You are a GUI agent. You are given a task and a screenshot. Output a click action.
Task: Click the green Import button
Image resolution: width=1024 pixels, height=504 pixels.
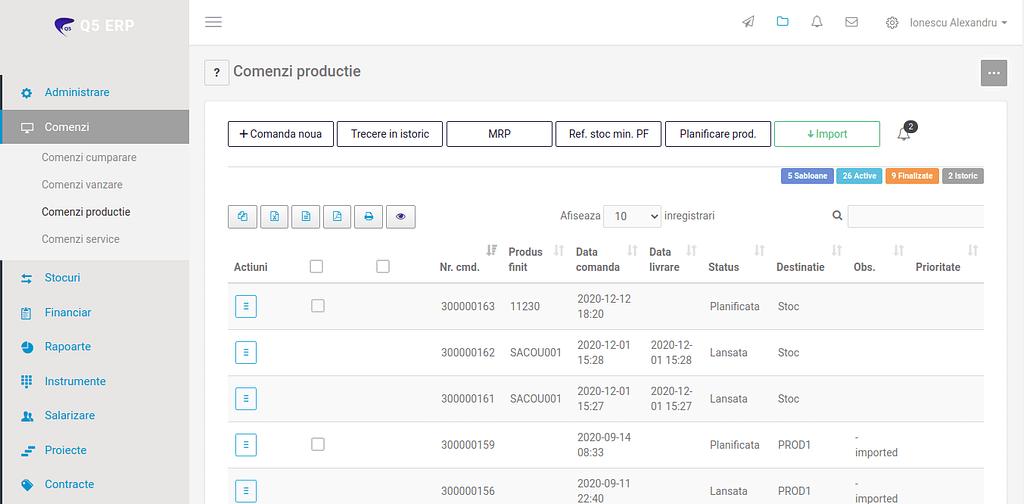coord(827,134)
